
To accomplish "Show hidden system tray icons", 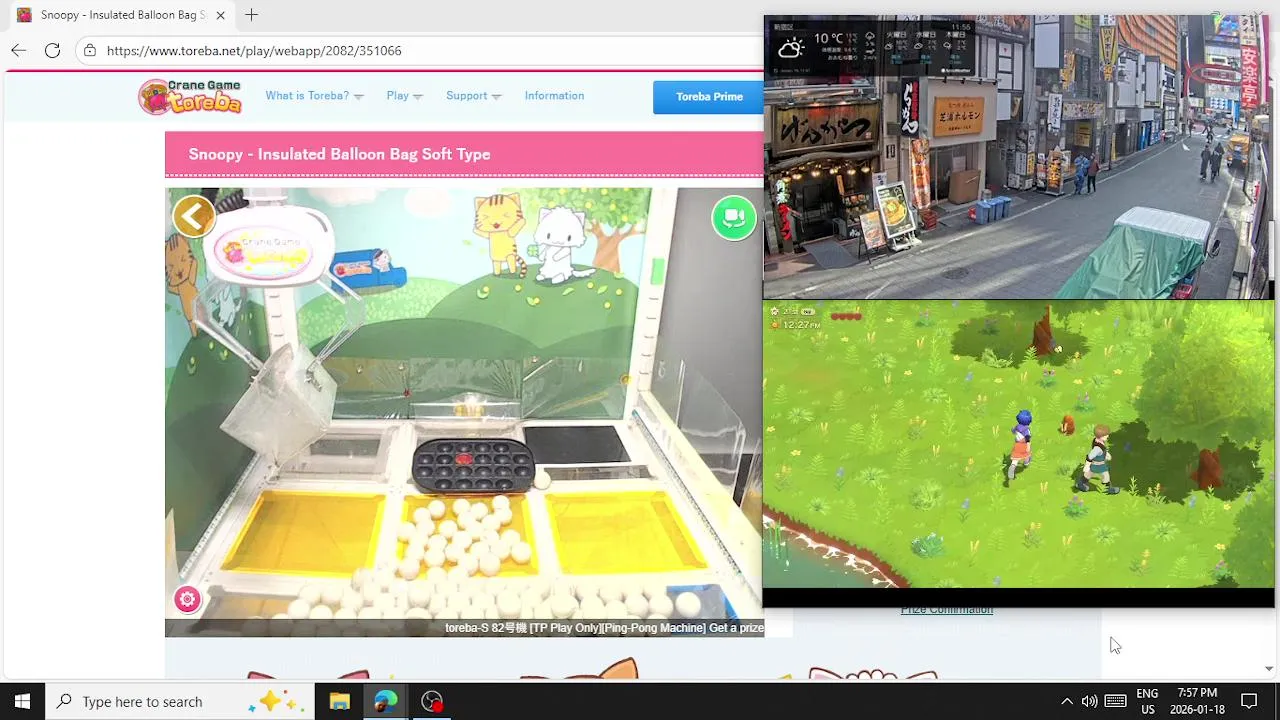I will (1066, 701).
